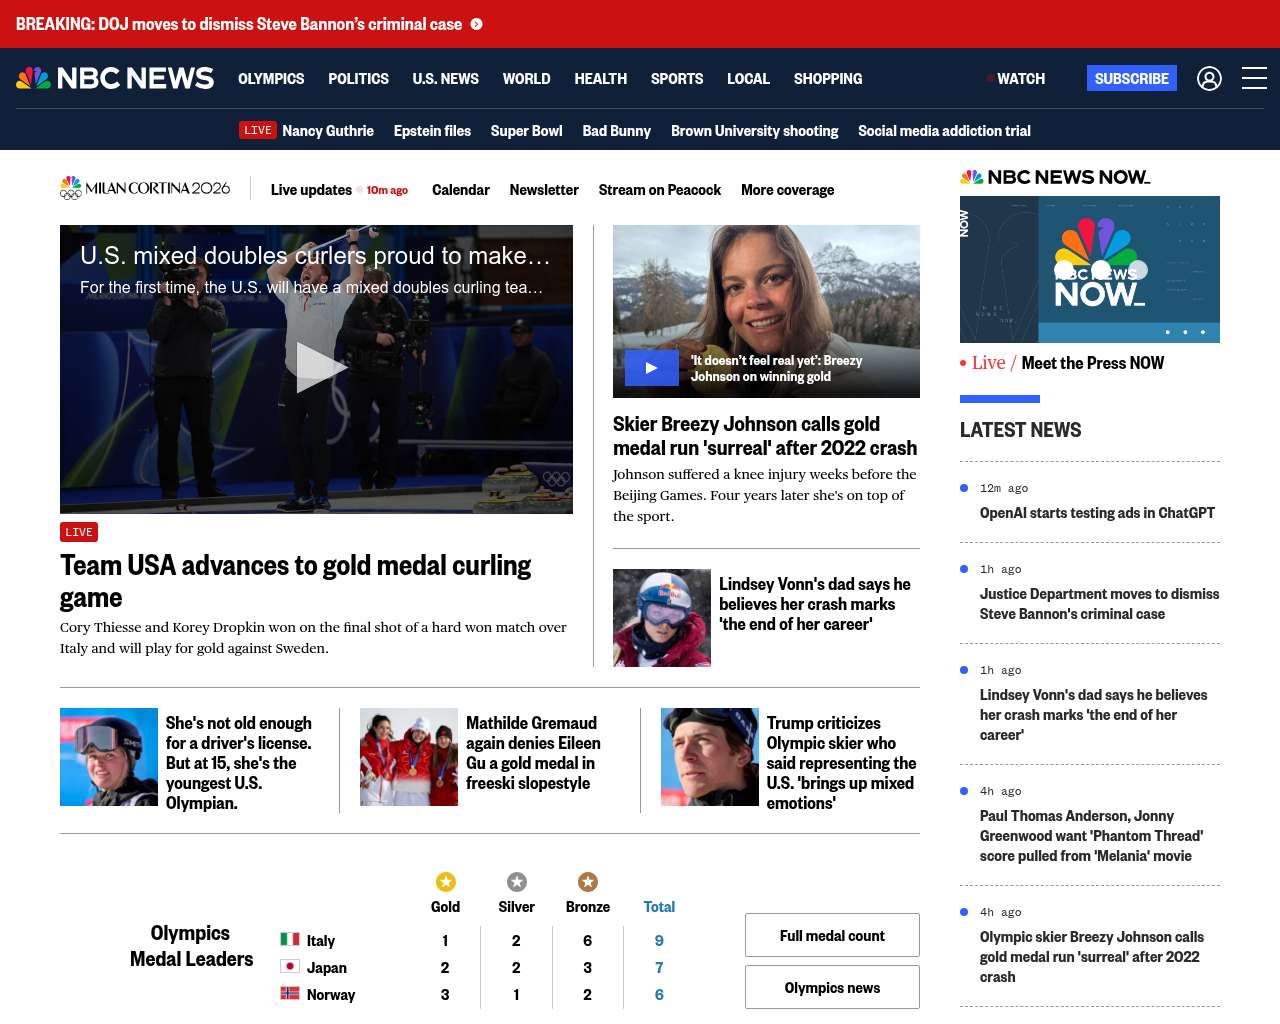Open More coverage in Olympics bar

click(x=787, y=190)
